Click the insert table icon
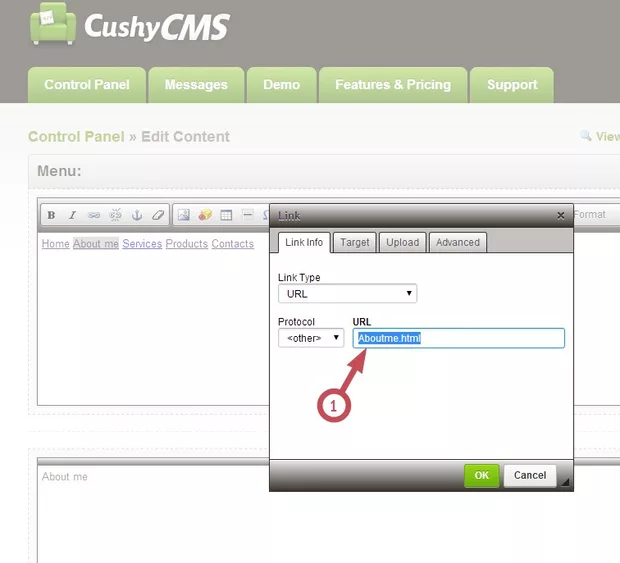The width and height of the screenshot is (620, 563). (226, 215)
